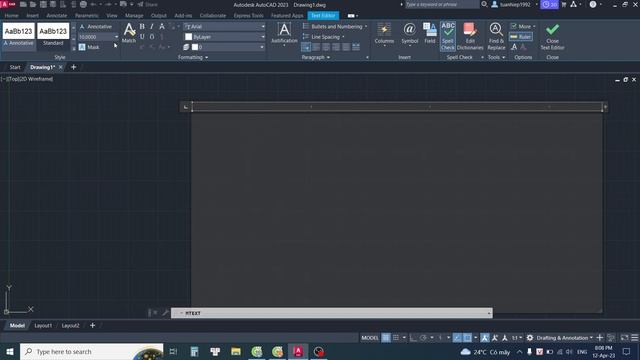The height and width of the screenshot is (360, 640).
Task: Expand the Paragraph panel
Action: pyautogui.click(x=316, y=58)
